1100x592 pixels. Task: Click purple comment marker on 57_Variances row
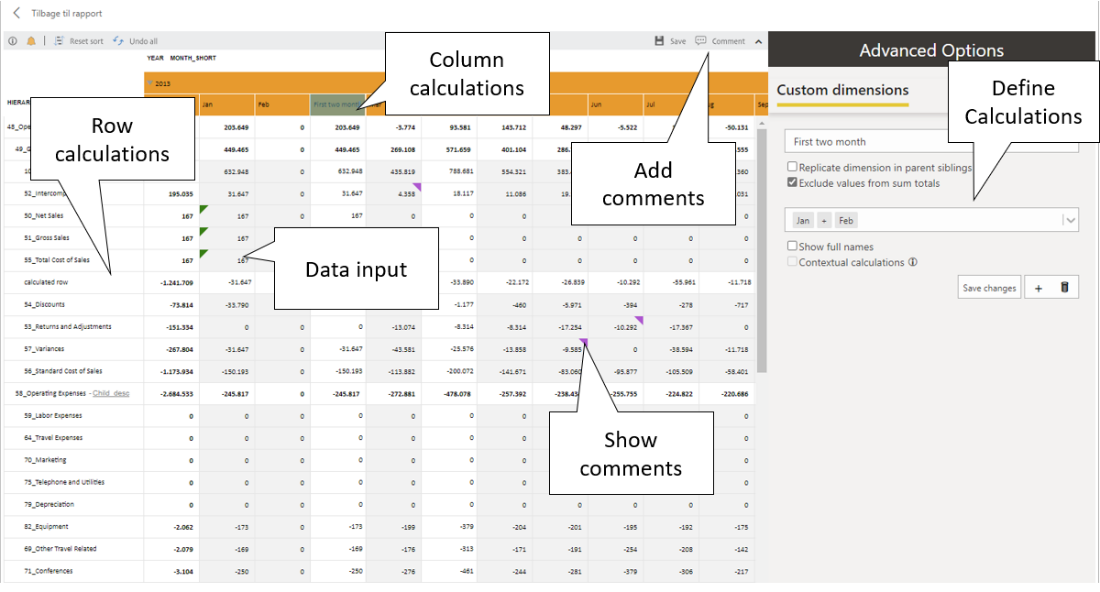point(584,342)
